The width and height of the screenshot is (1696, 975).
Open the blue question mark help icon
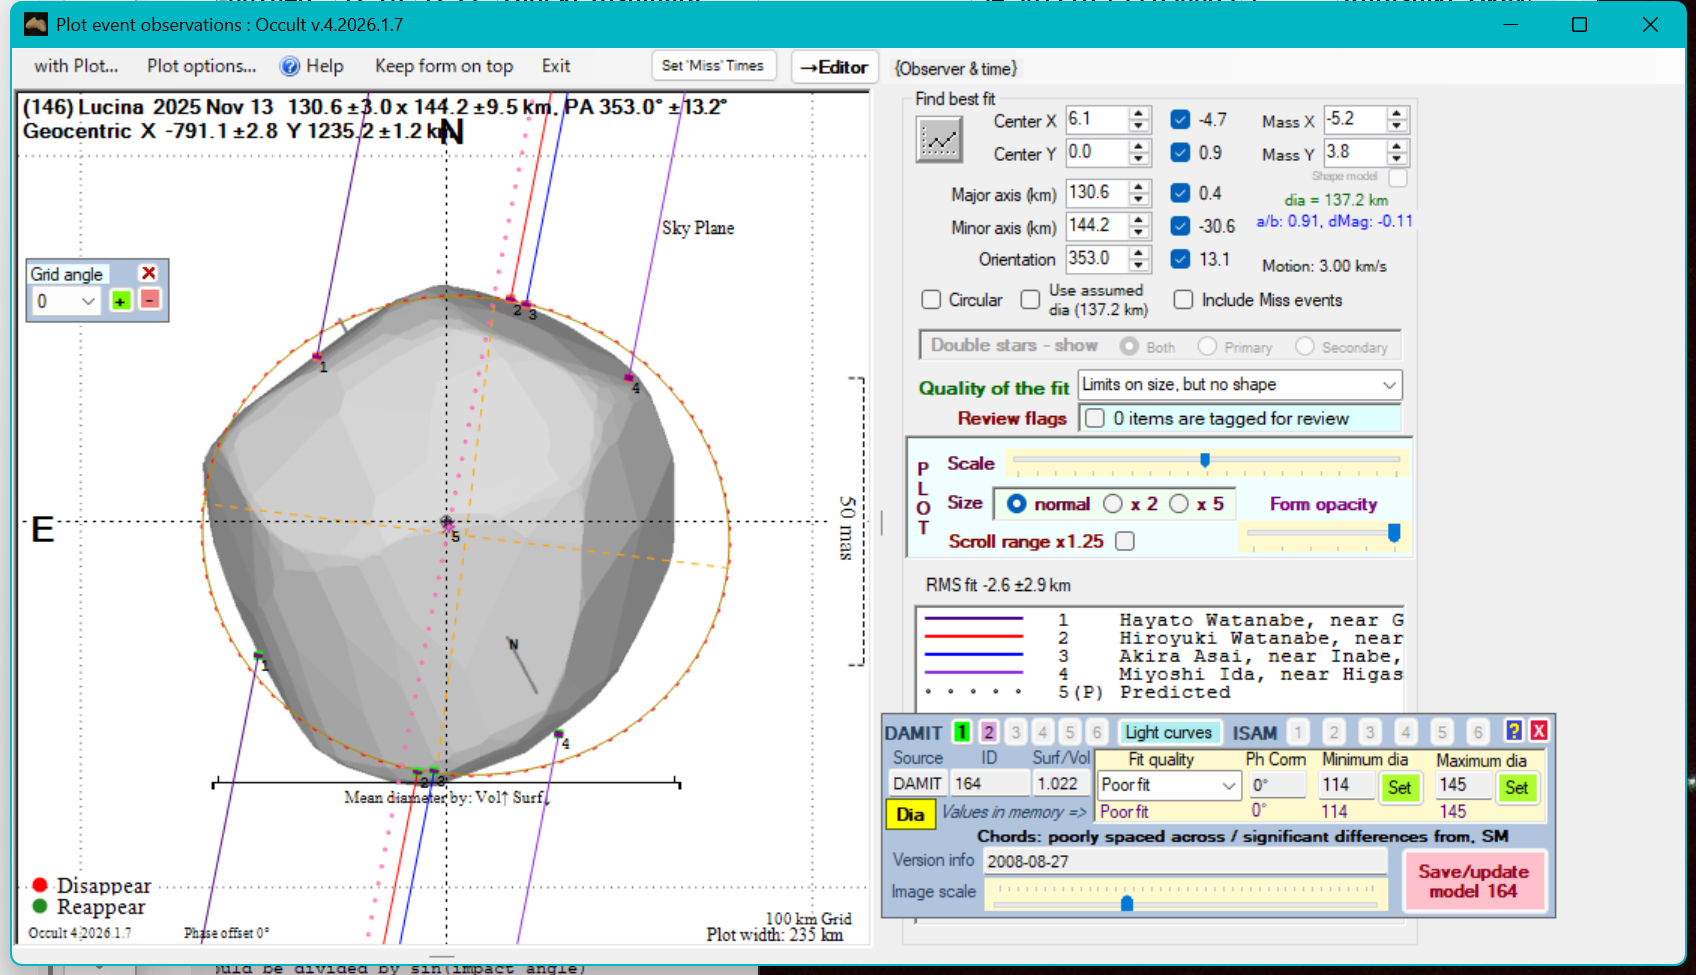coord(1514,731)
